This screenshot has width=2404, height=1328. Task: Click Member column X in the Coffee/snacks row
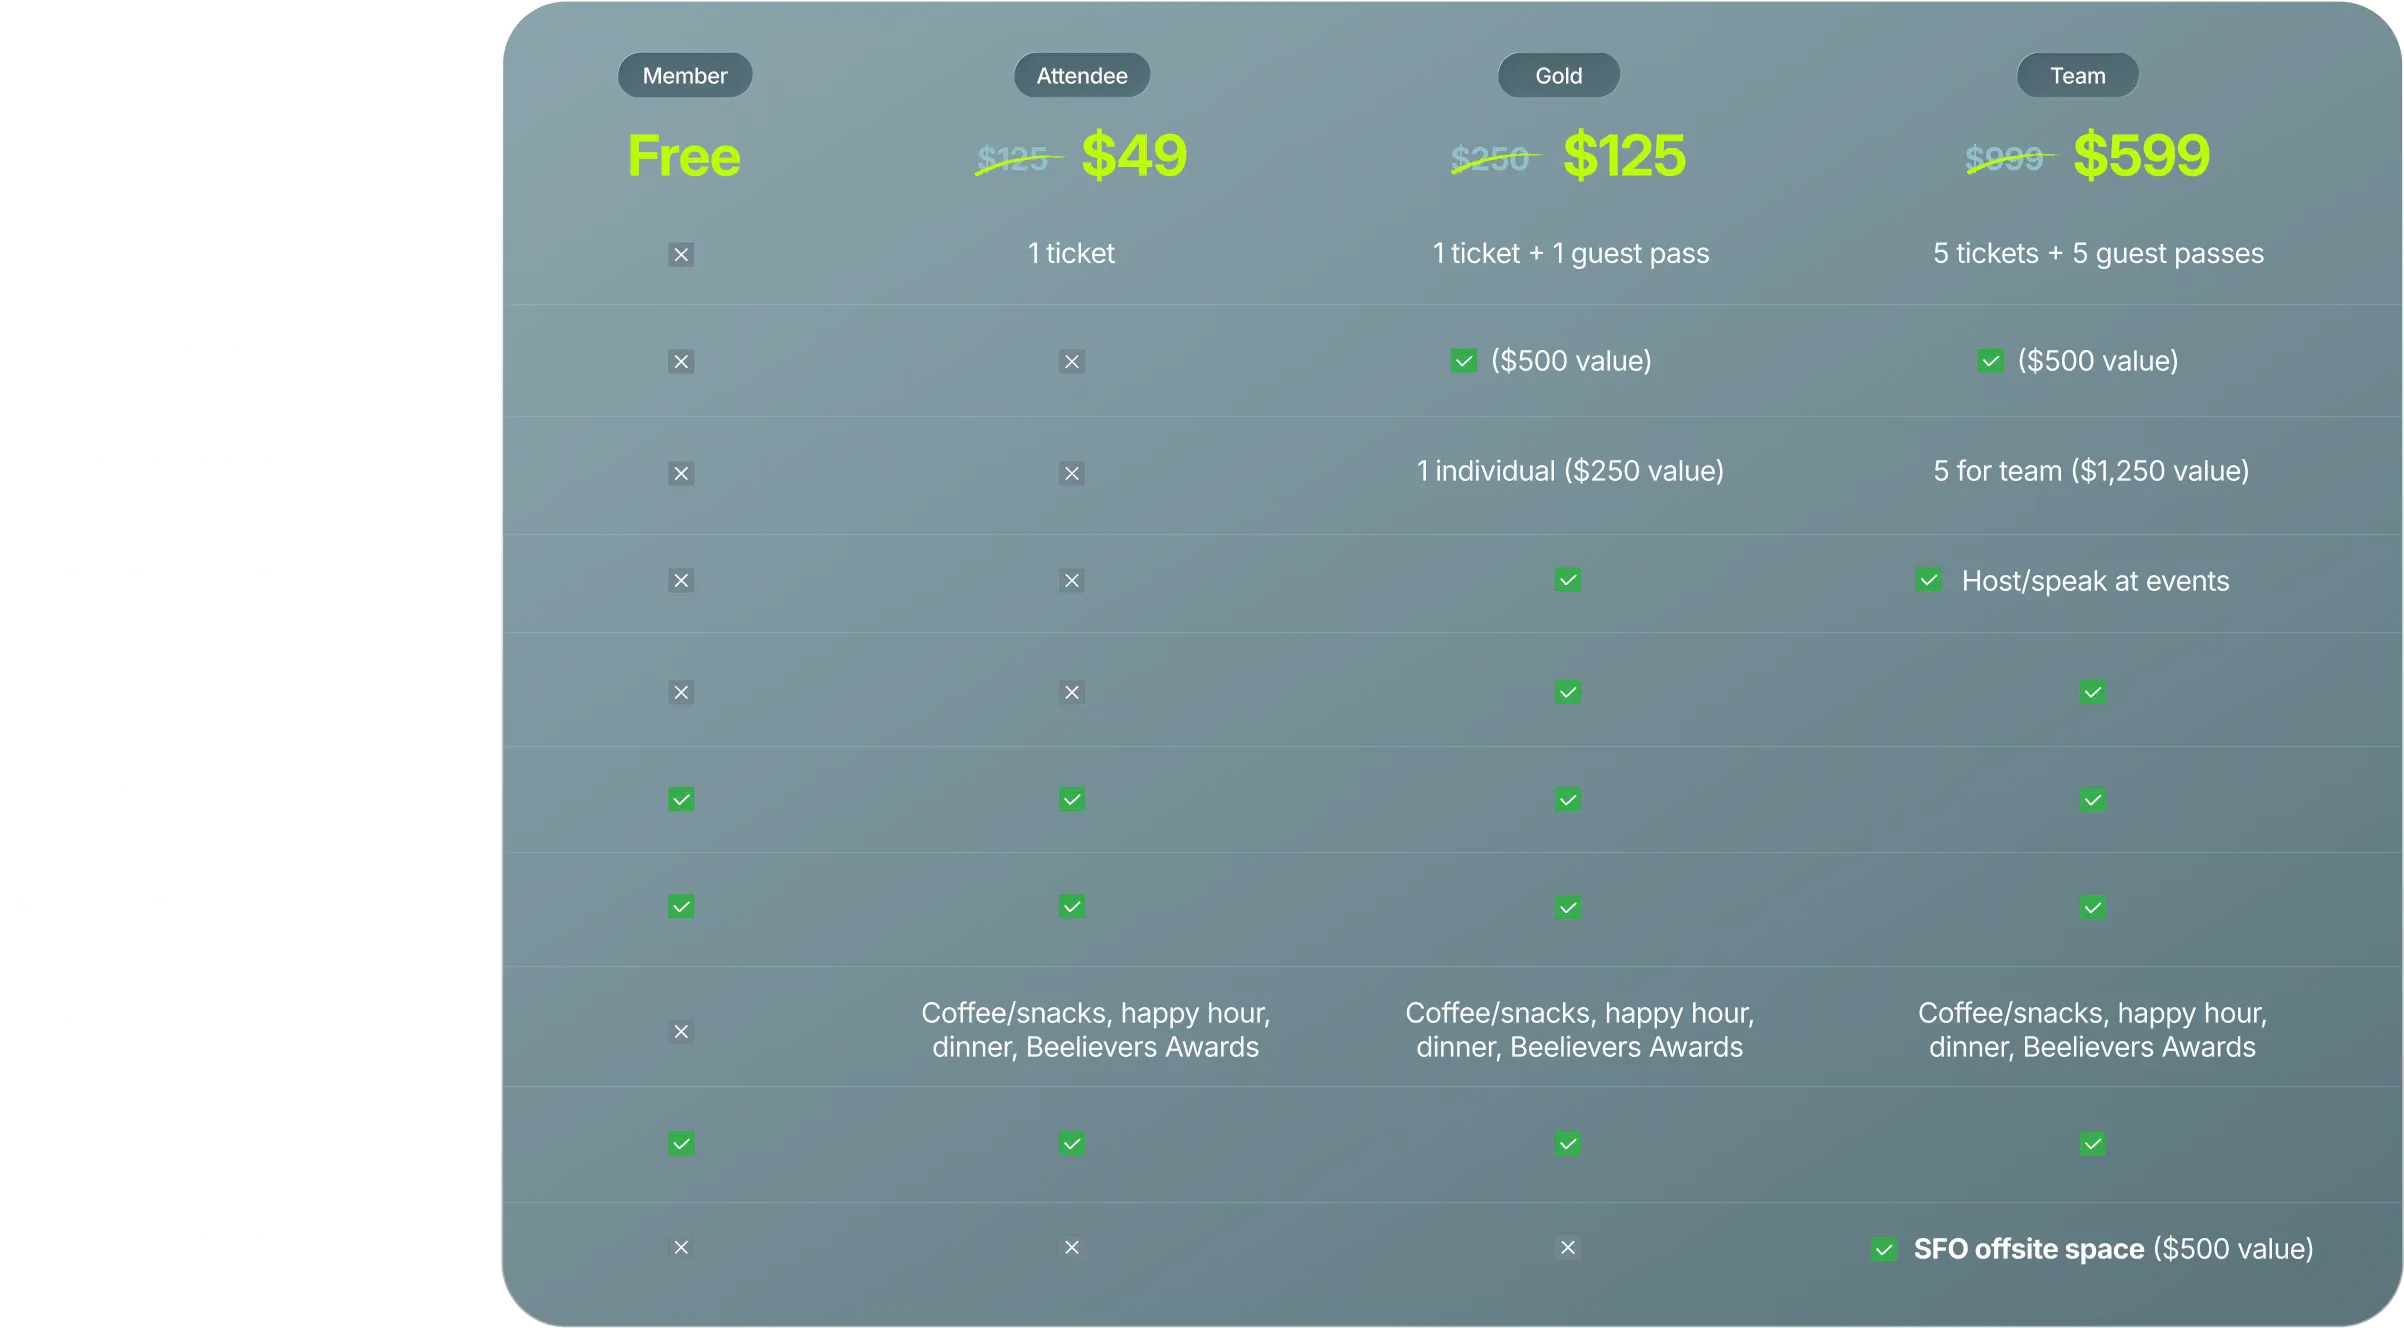click(681, 1031)
